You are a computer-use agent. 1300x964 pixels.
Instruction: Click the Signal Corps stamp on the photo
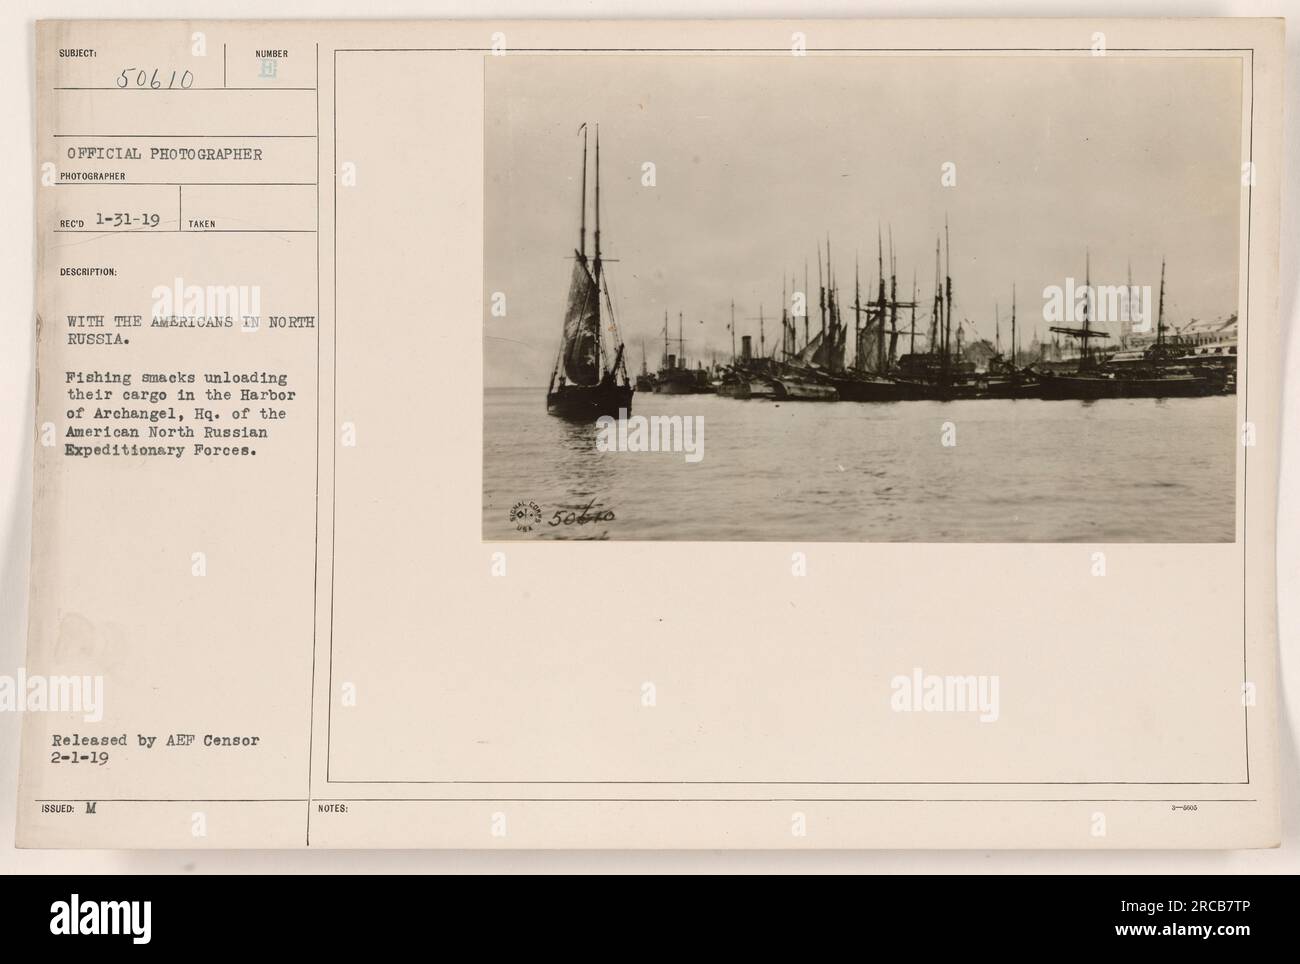pyautogui.click(x=525, y=515)
